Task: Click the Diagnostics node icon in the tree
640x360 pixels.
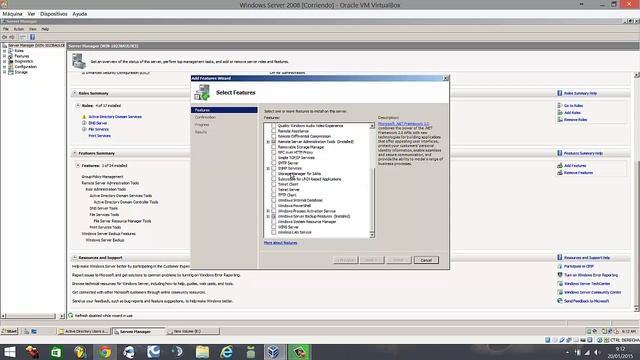Action: (x=11, y=61)
